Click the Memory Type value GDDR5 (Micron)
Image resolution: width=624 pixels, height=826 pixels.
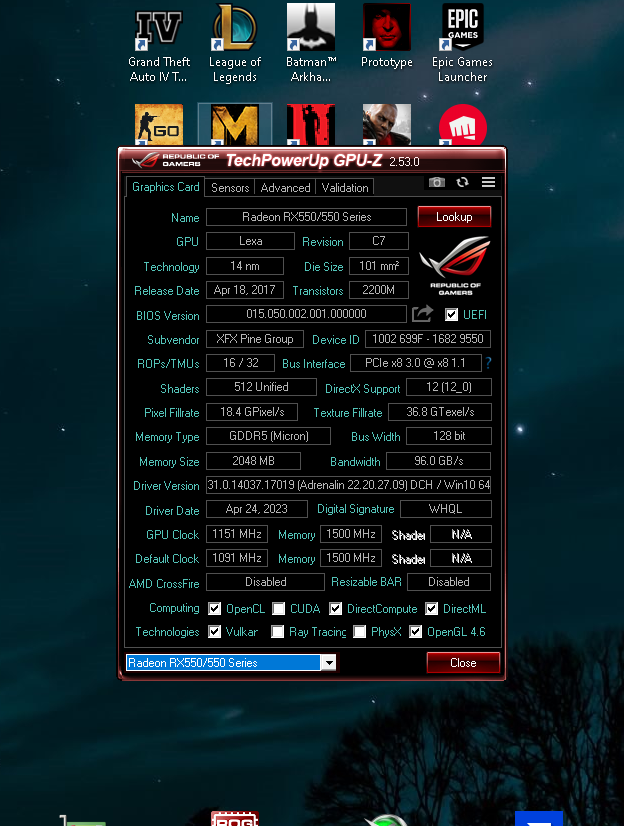tap(269, 436)
